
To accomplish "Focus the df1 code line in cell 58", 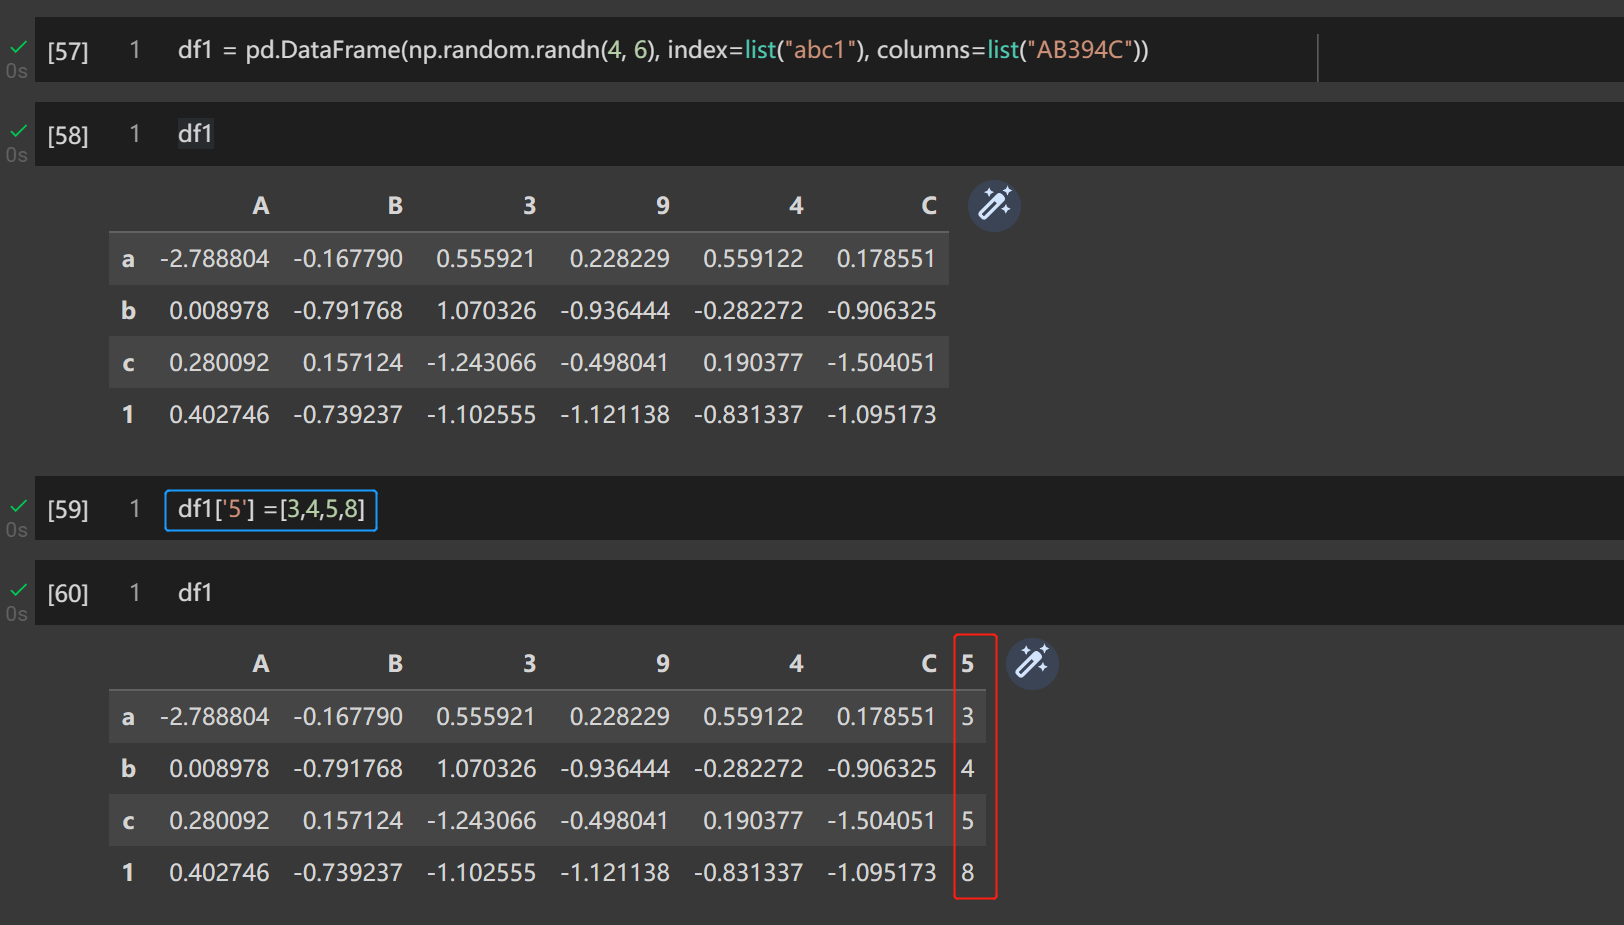I will pos(195,134).
